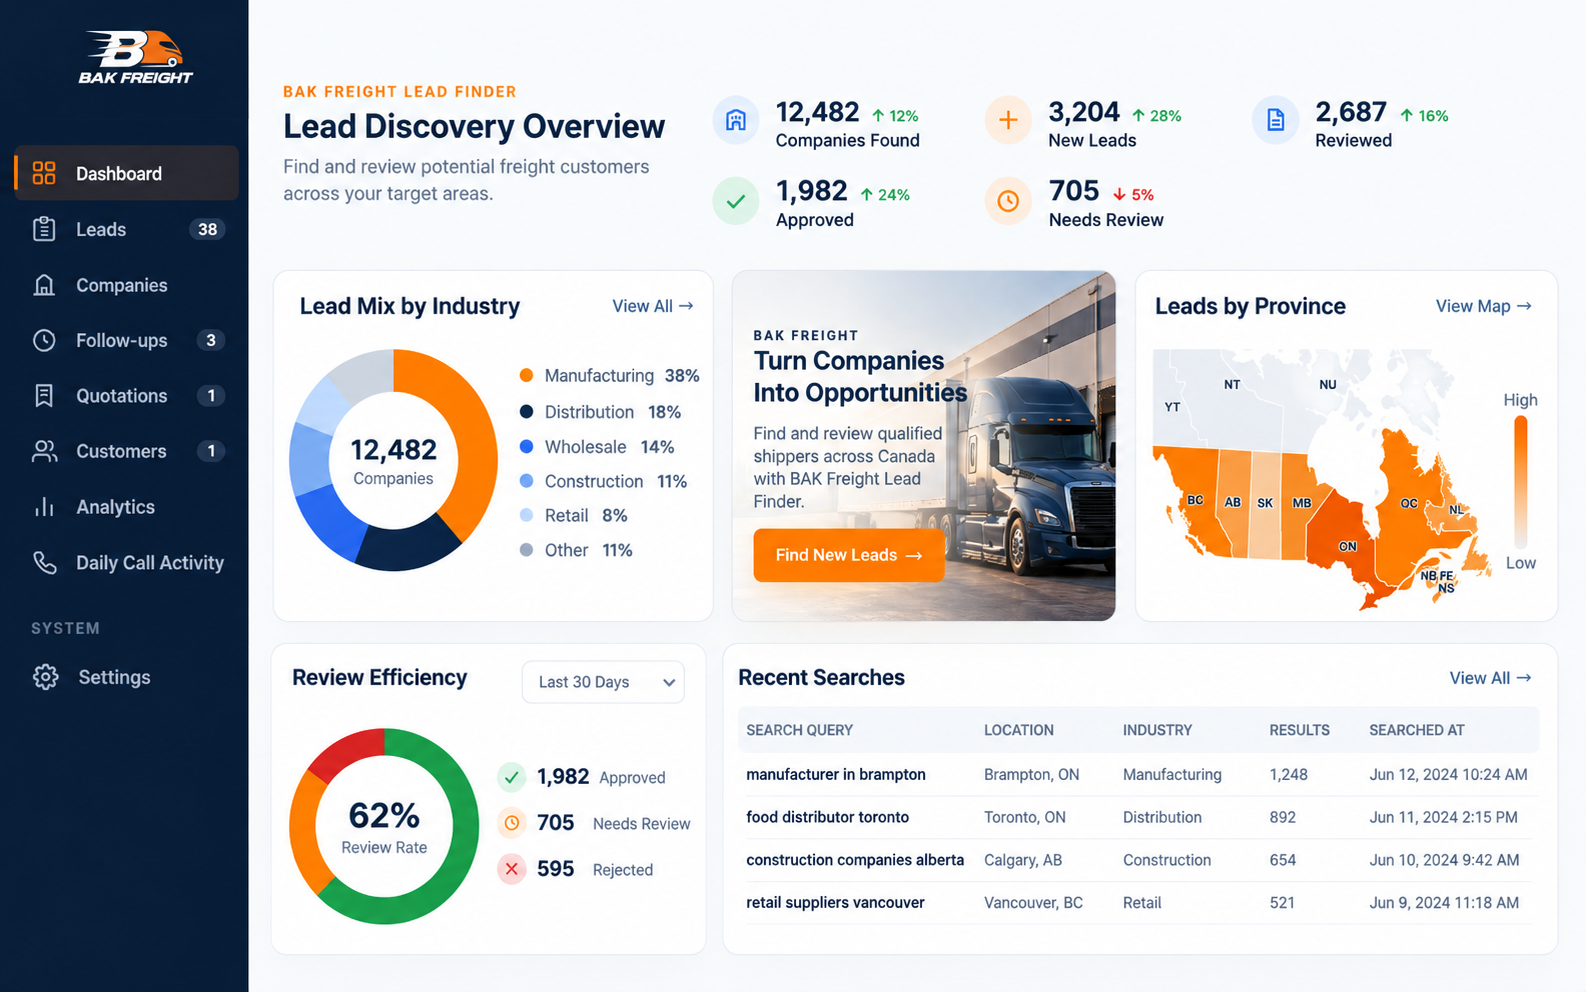This screenshot has height=992, width=1586.
Task: Click the Dashboard grid icon
Action: click(x=44, y=173)
